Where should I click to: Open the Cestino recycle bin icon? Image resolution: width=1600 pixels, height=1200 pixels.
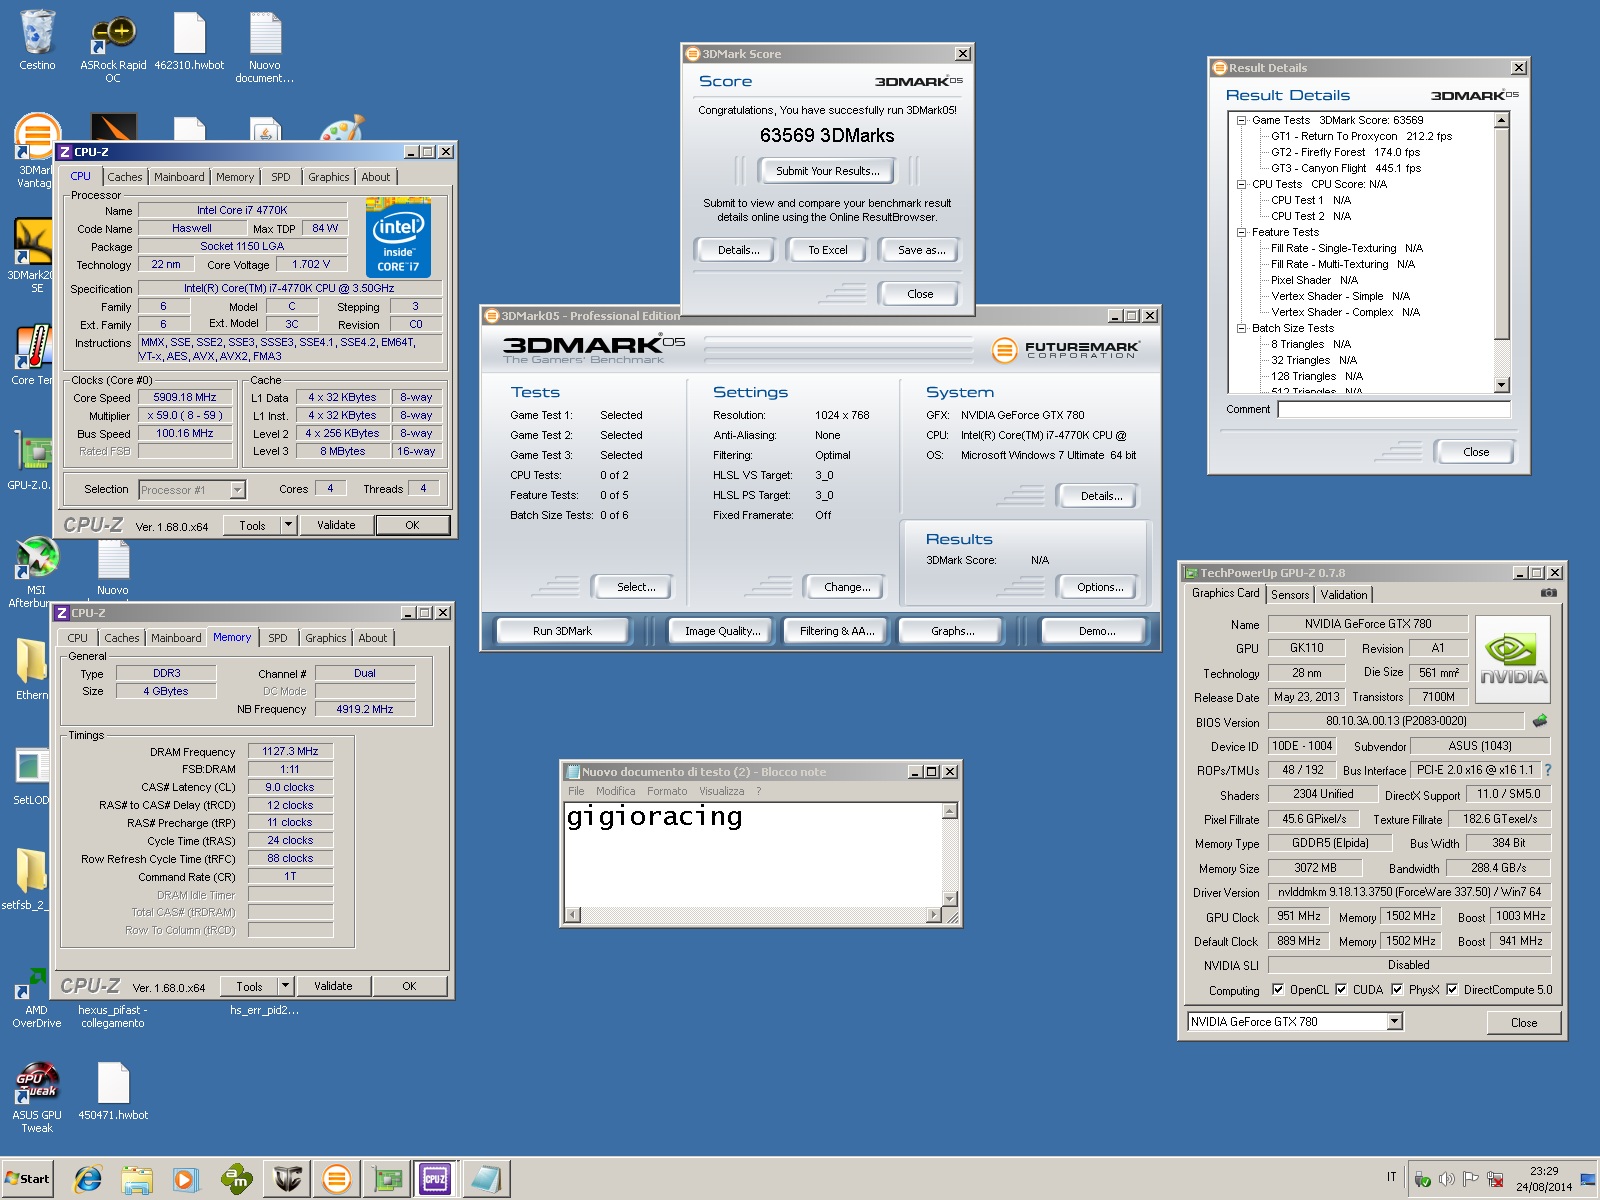click(x=37, y=33)
